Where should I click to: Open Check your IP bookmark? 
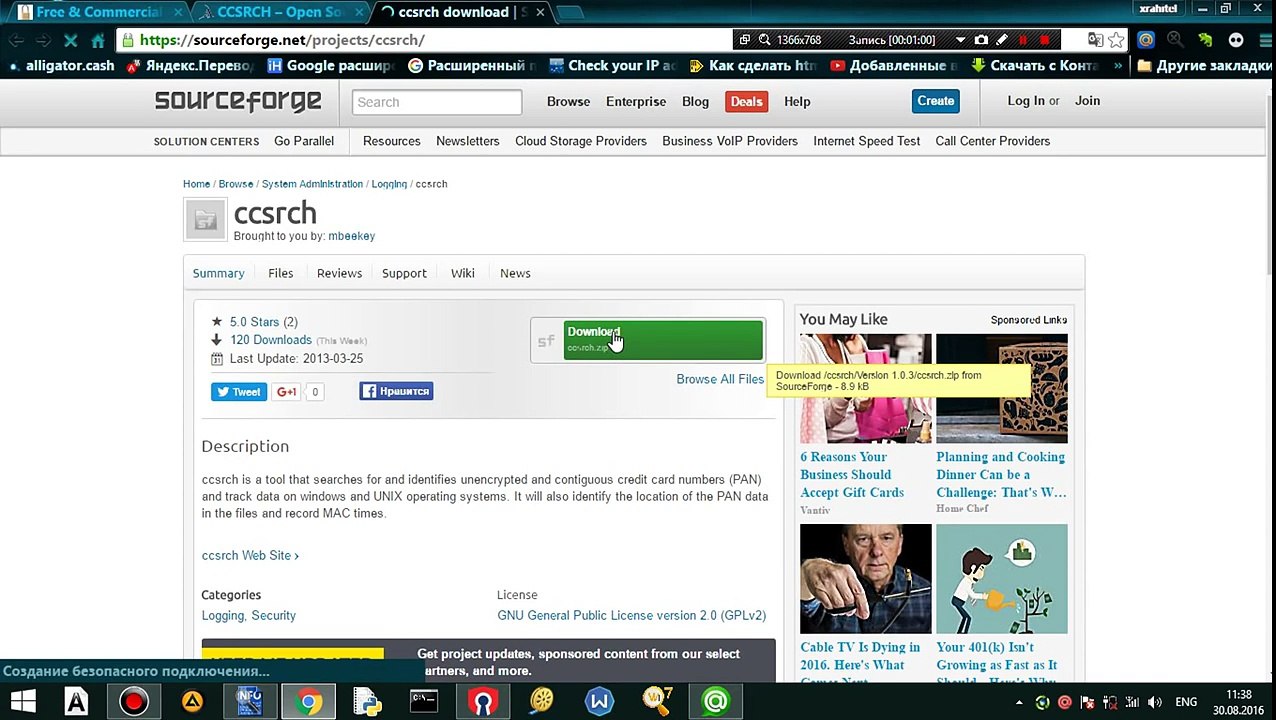(x=612, y=66)
